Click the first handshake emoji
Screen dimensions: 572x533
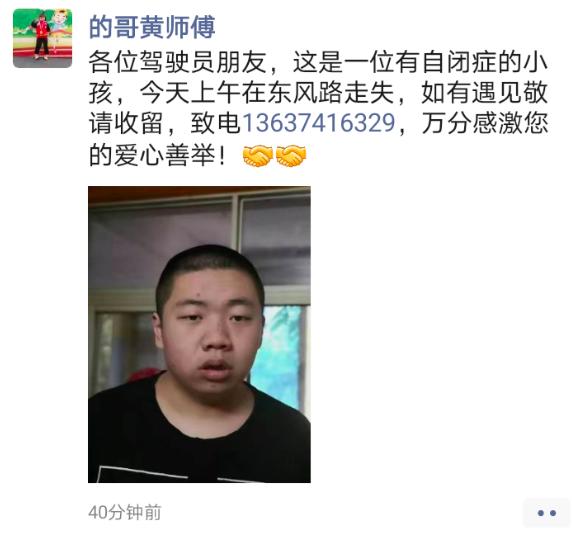(x=258, y=156)
